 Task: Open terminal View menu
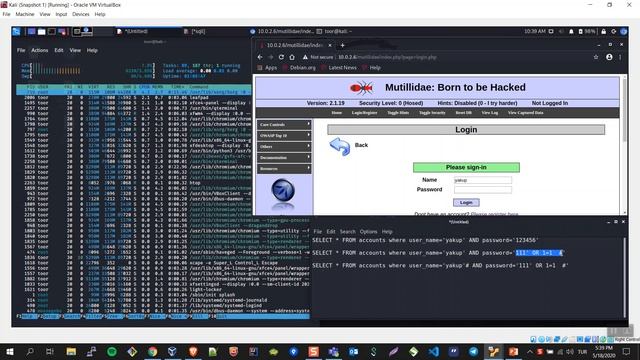tap(75, 50)
